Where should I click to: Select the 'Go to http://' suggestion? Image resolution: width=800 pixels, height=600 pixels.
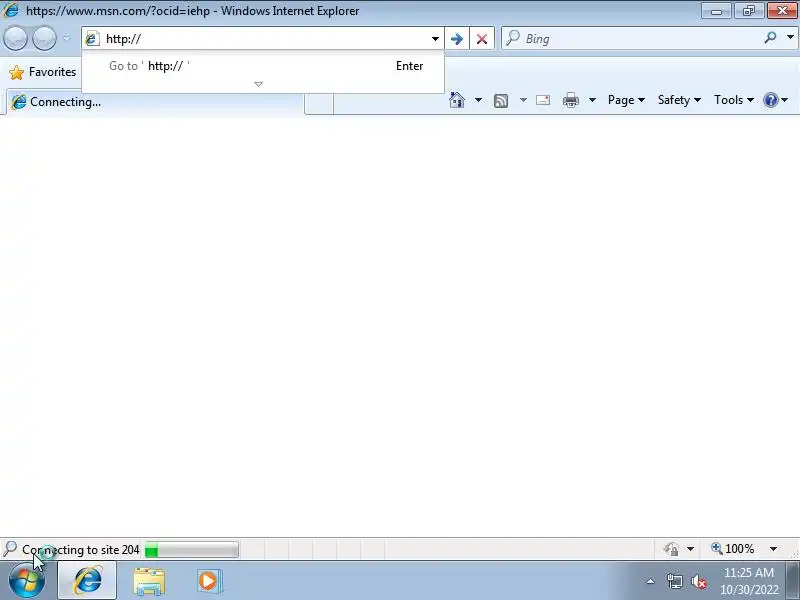263,66
